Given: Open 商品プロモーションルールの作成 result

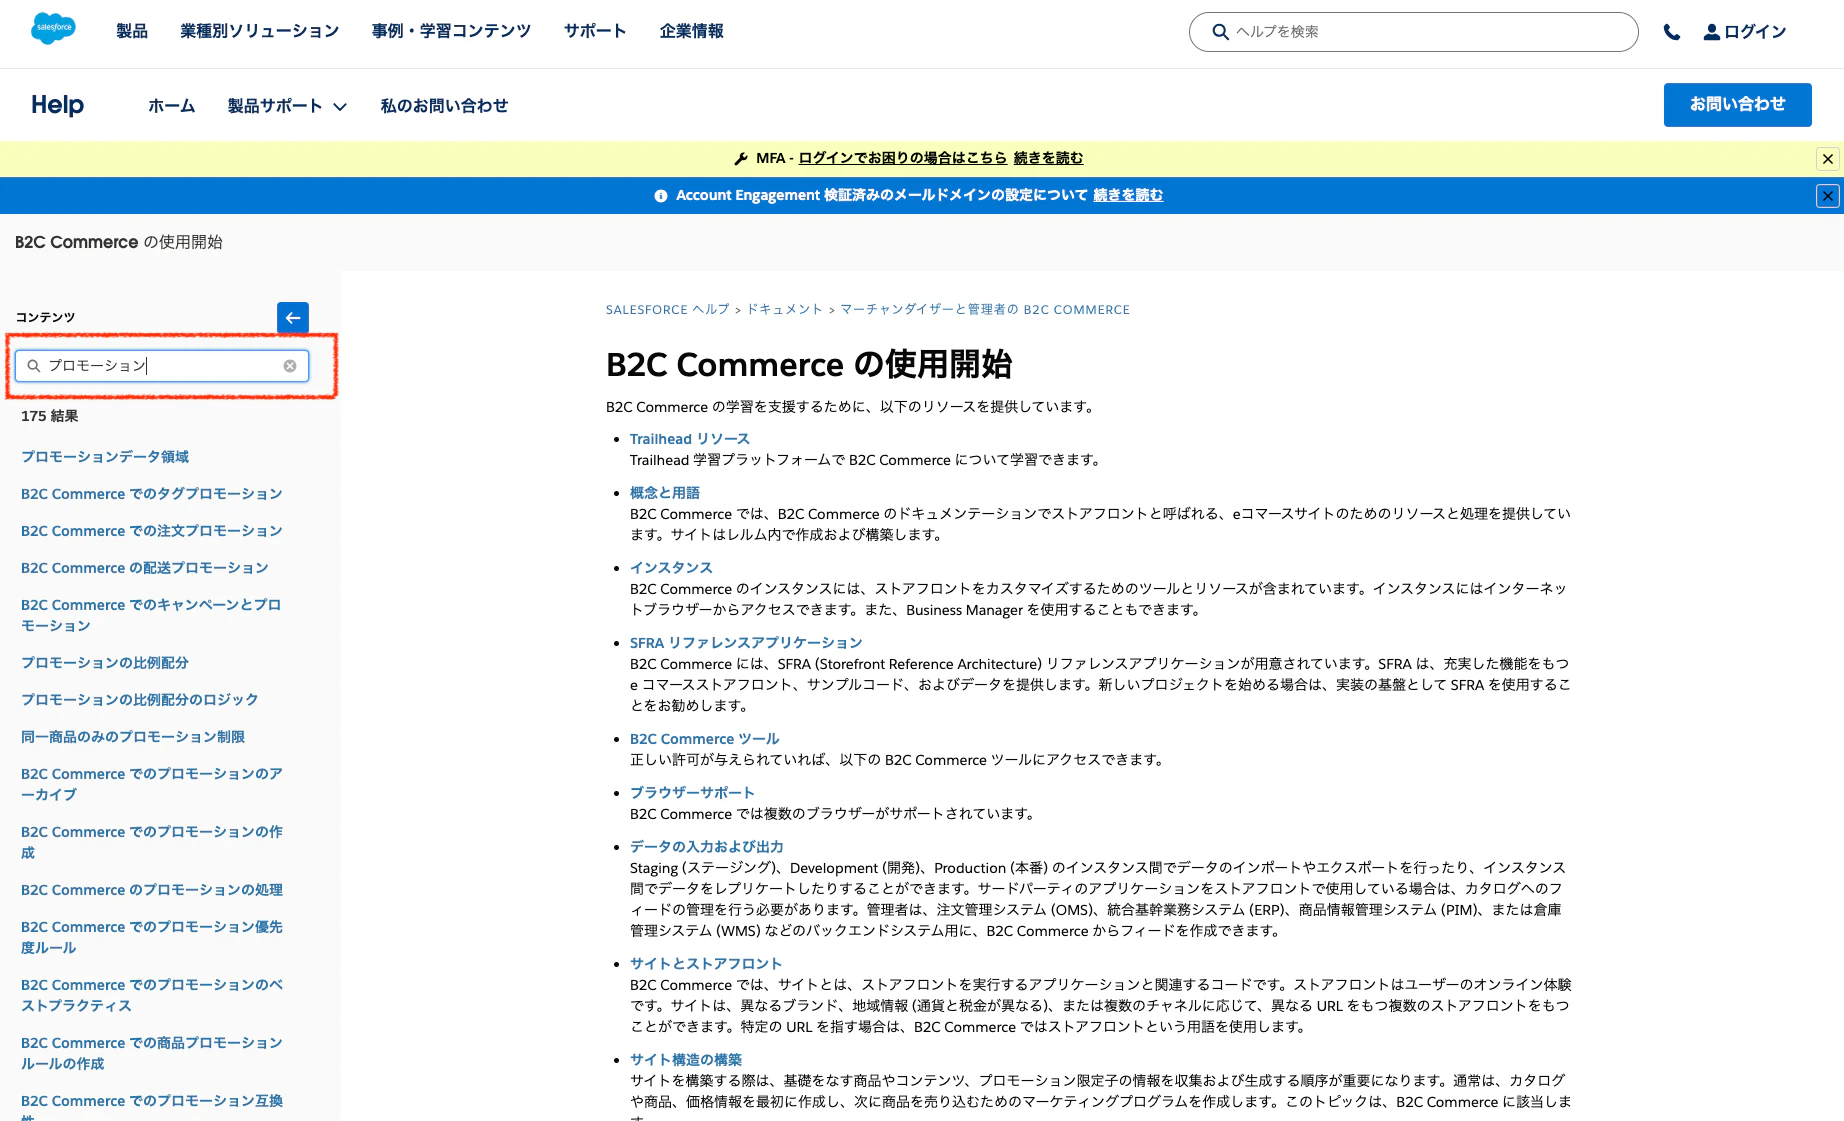Looking at the screenshot, I should [x=152, y=1053].
